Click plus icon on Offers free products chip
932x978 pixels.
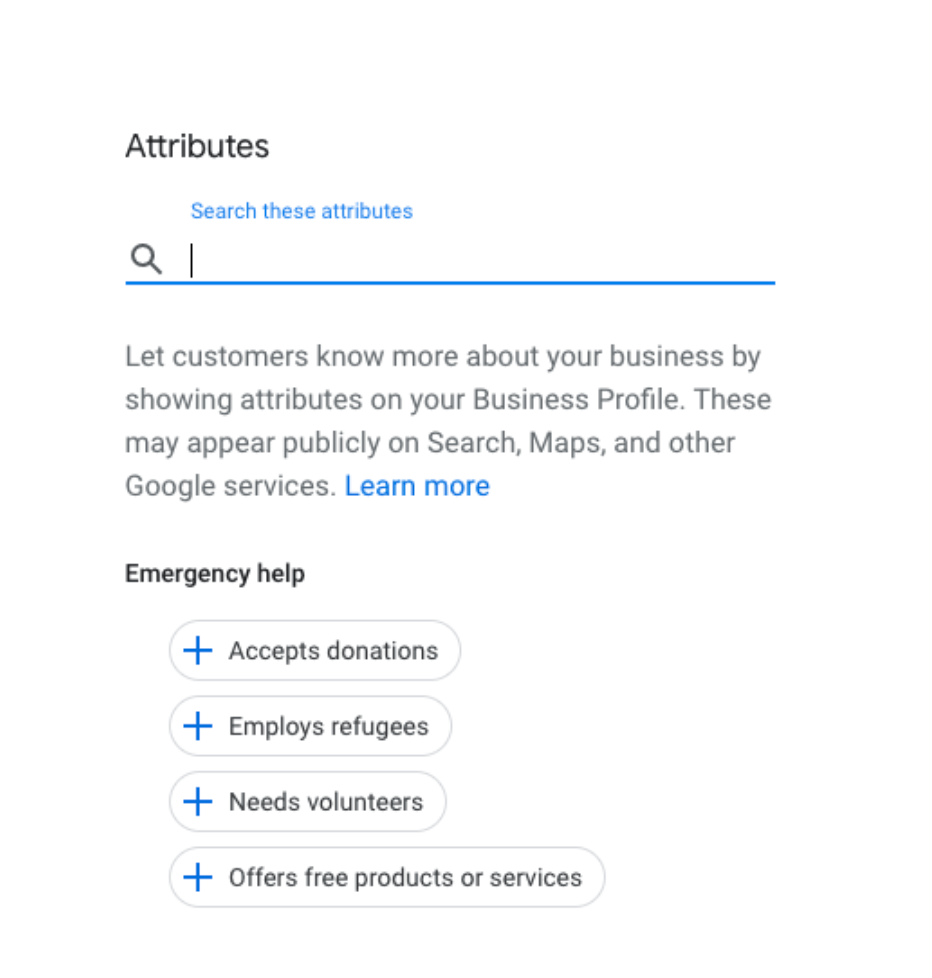pos(198,877)
